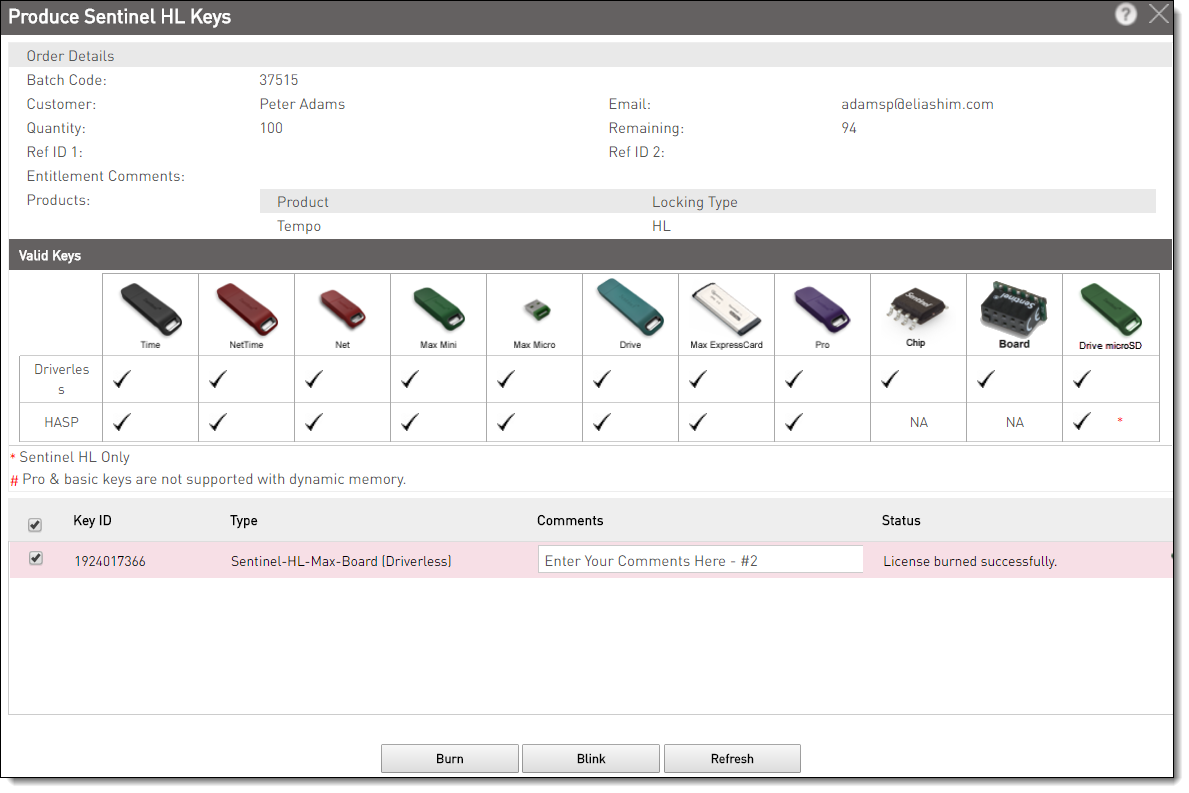
Task: Click the Blink button
Action: 590,758
